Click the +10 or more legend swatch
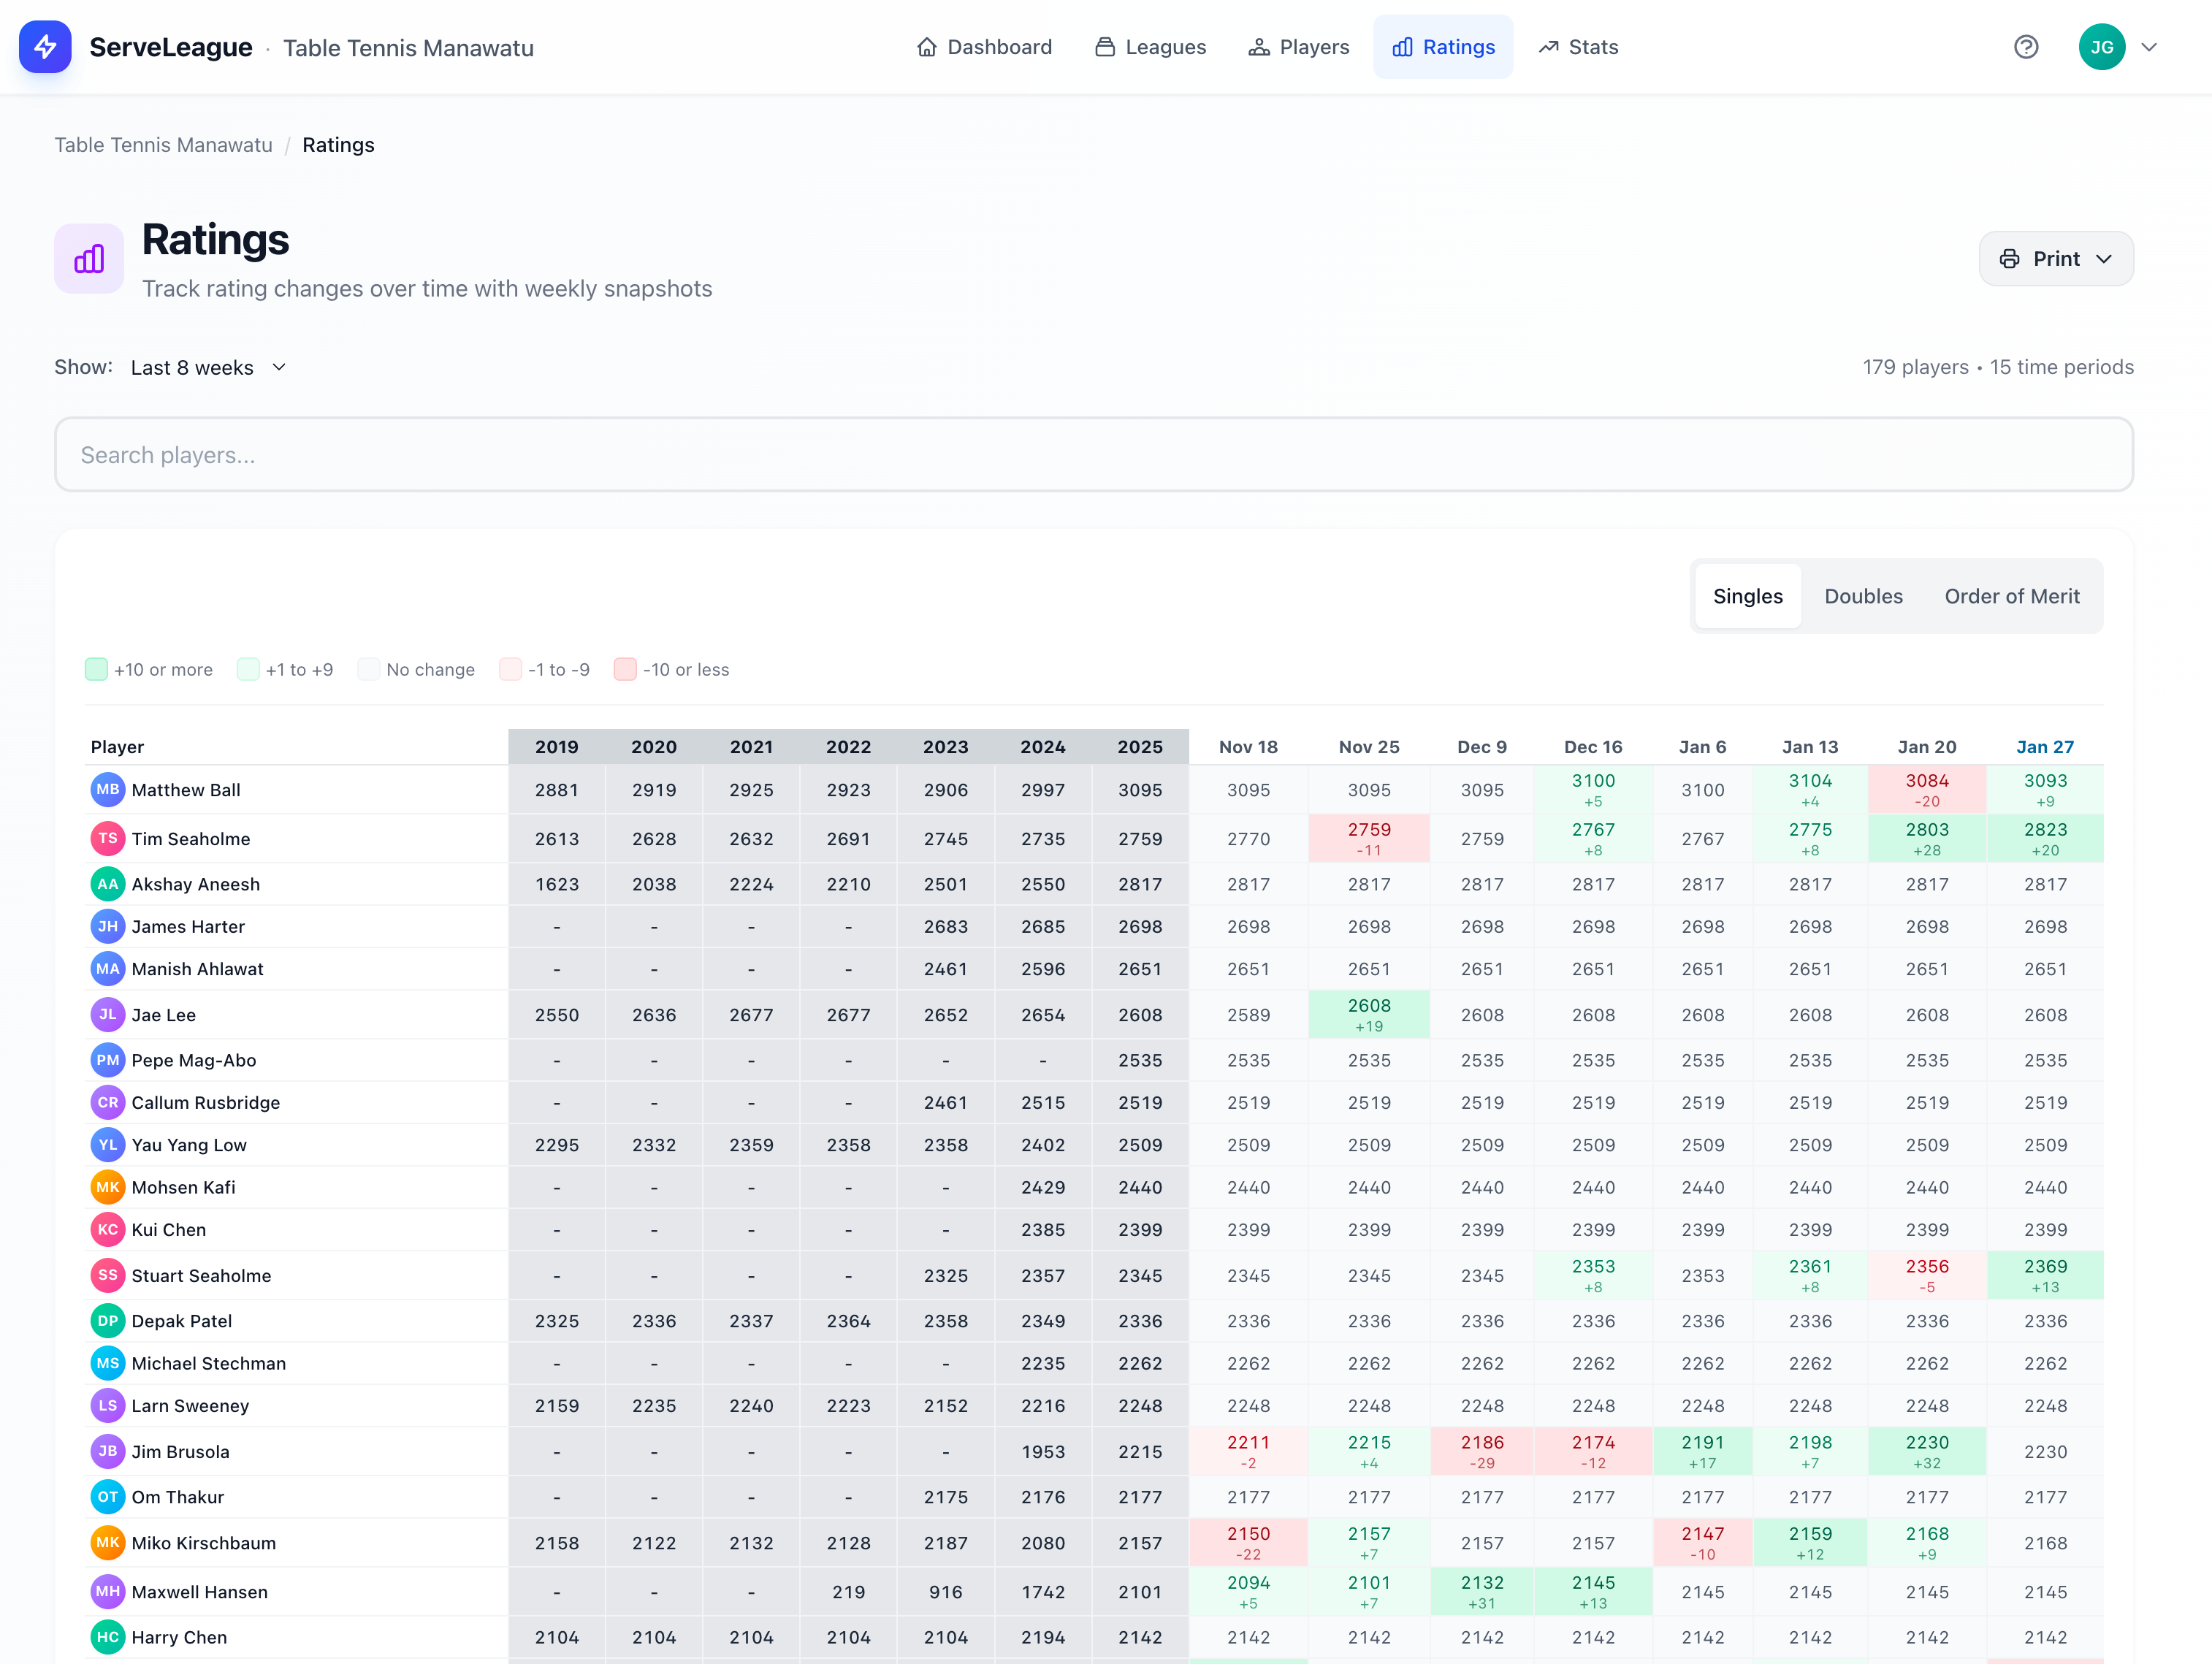Image resolution: width=2212 pixels, height=1664 pixels. point(96,670)
